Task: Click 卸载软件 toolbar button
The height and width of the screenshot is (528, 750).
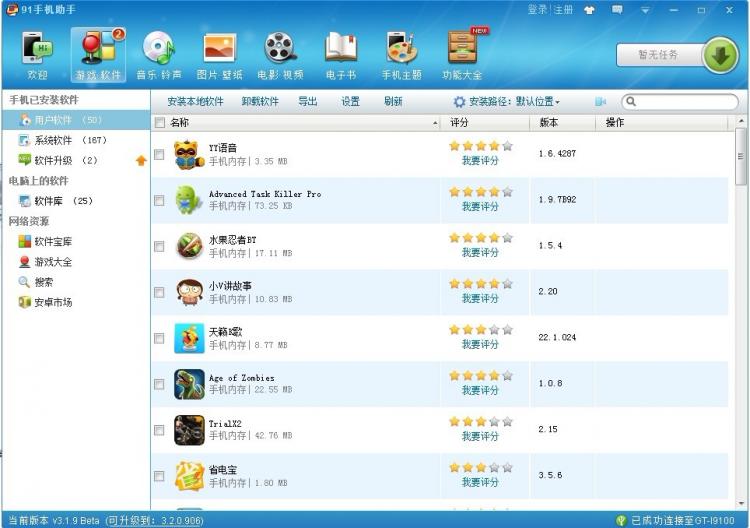Action: [260, 101]
